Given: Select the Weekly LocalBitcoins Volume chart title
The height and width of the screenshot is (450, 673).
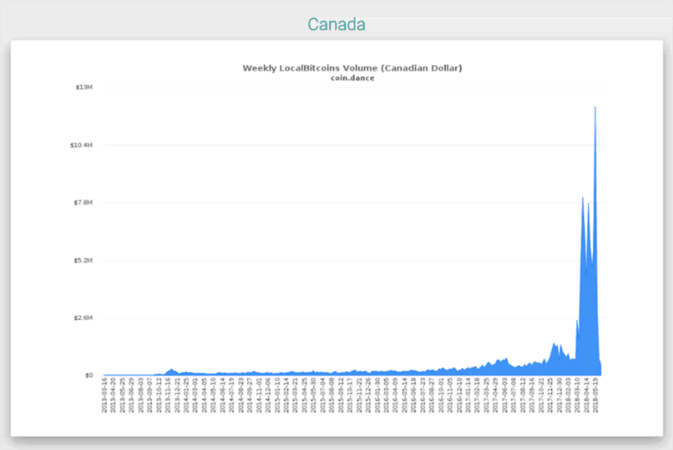Looking at the screenshot, I should (x=352, y=68).
